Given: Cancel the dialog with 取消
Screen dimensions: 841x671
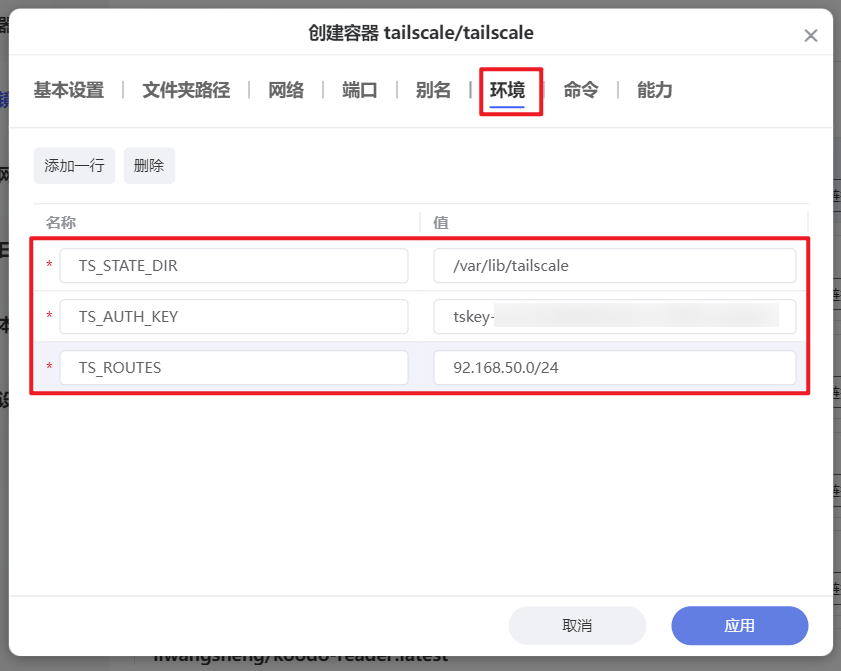Looking at the screenshot, I should [x=577, y=625].
